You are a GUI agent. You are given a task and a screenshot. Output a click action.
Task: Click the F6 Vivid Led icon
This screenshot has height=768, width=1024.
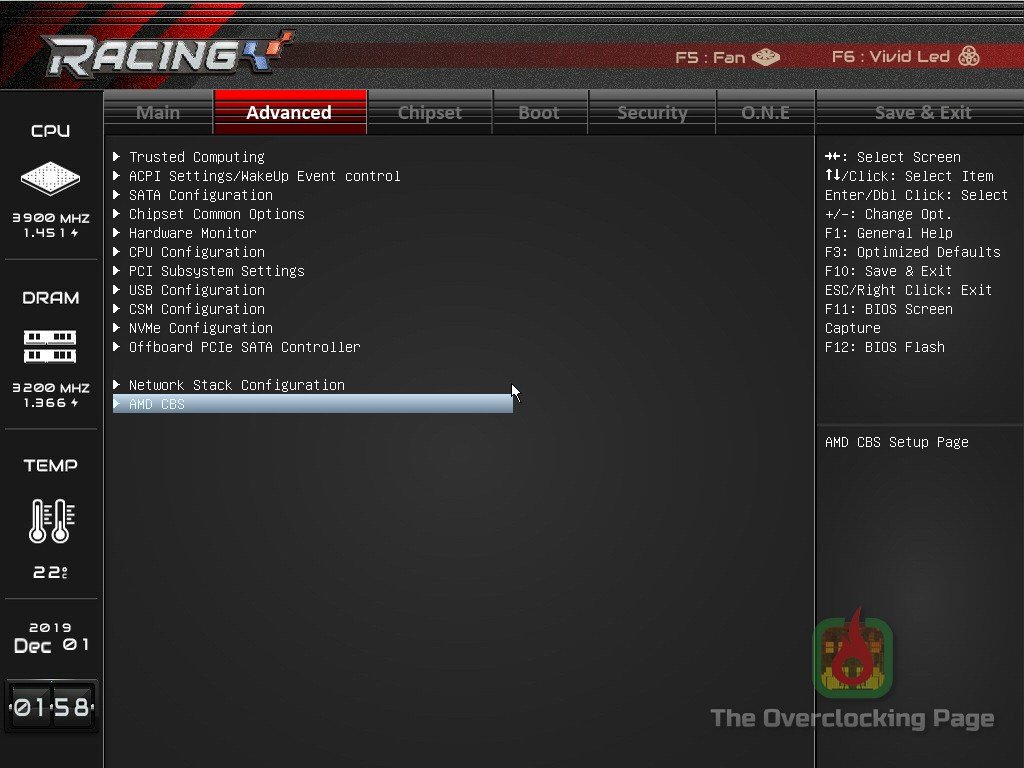pyautogui.click(x=968, y=56)
